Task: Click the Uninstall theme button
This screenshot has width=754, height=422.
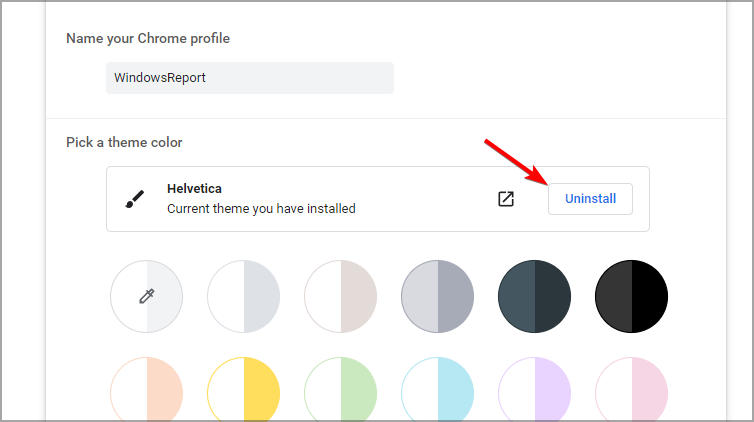Action: point(590,199)
